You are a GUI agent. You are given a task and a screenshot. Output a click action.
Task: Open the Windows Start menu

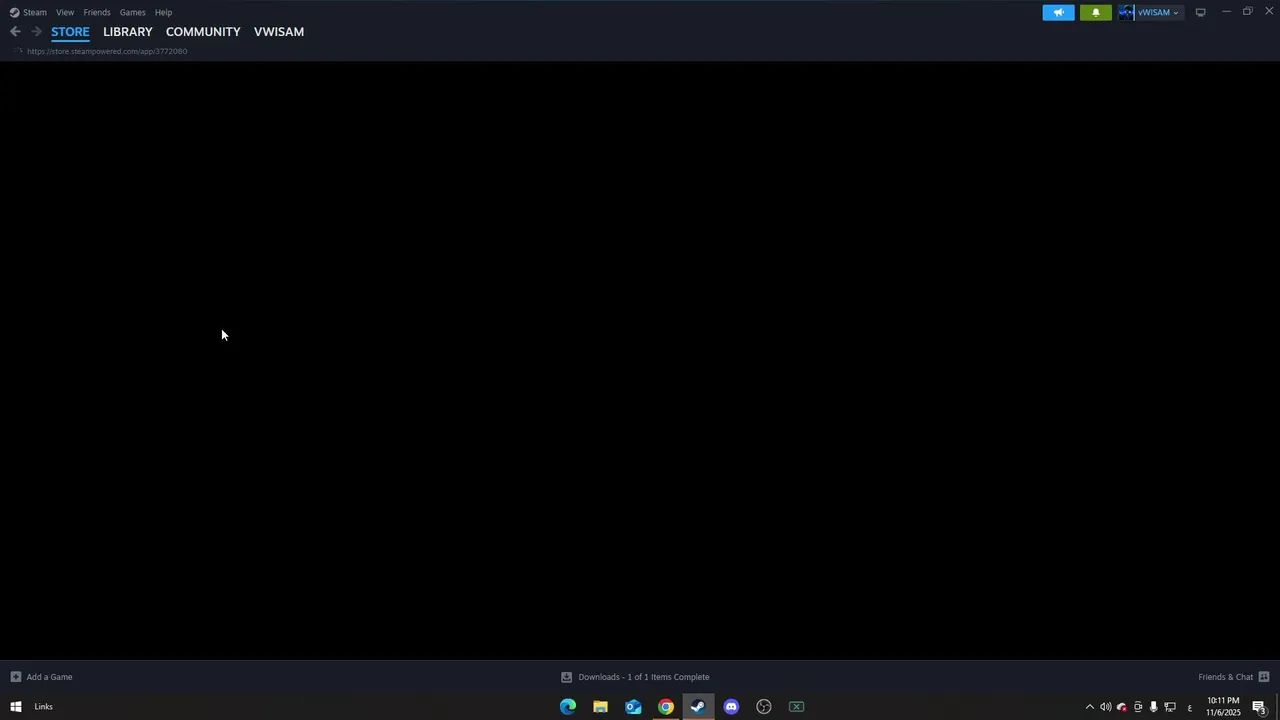click(x=15, y=707)
